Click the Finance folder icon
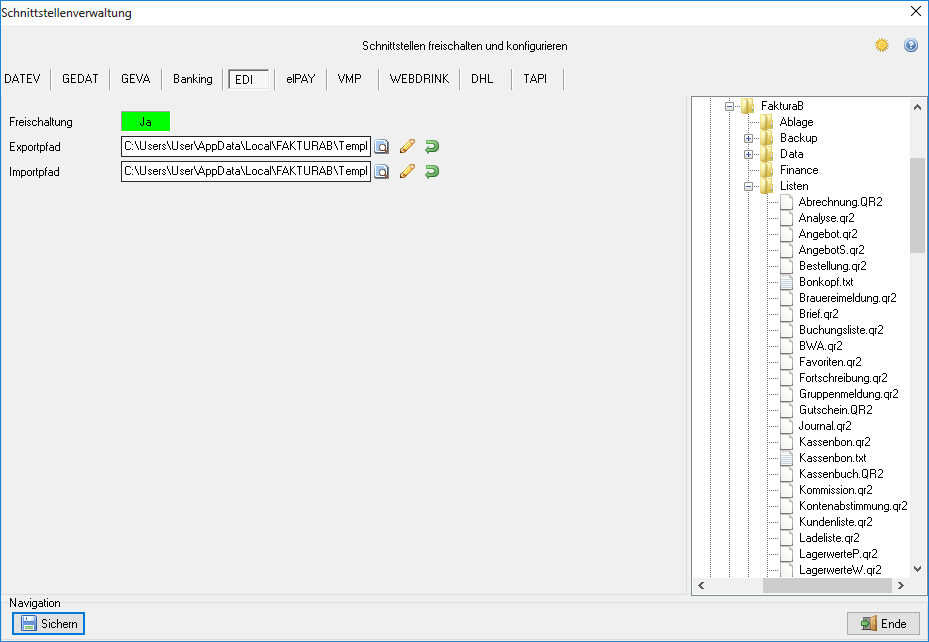 pos(767,170)
